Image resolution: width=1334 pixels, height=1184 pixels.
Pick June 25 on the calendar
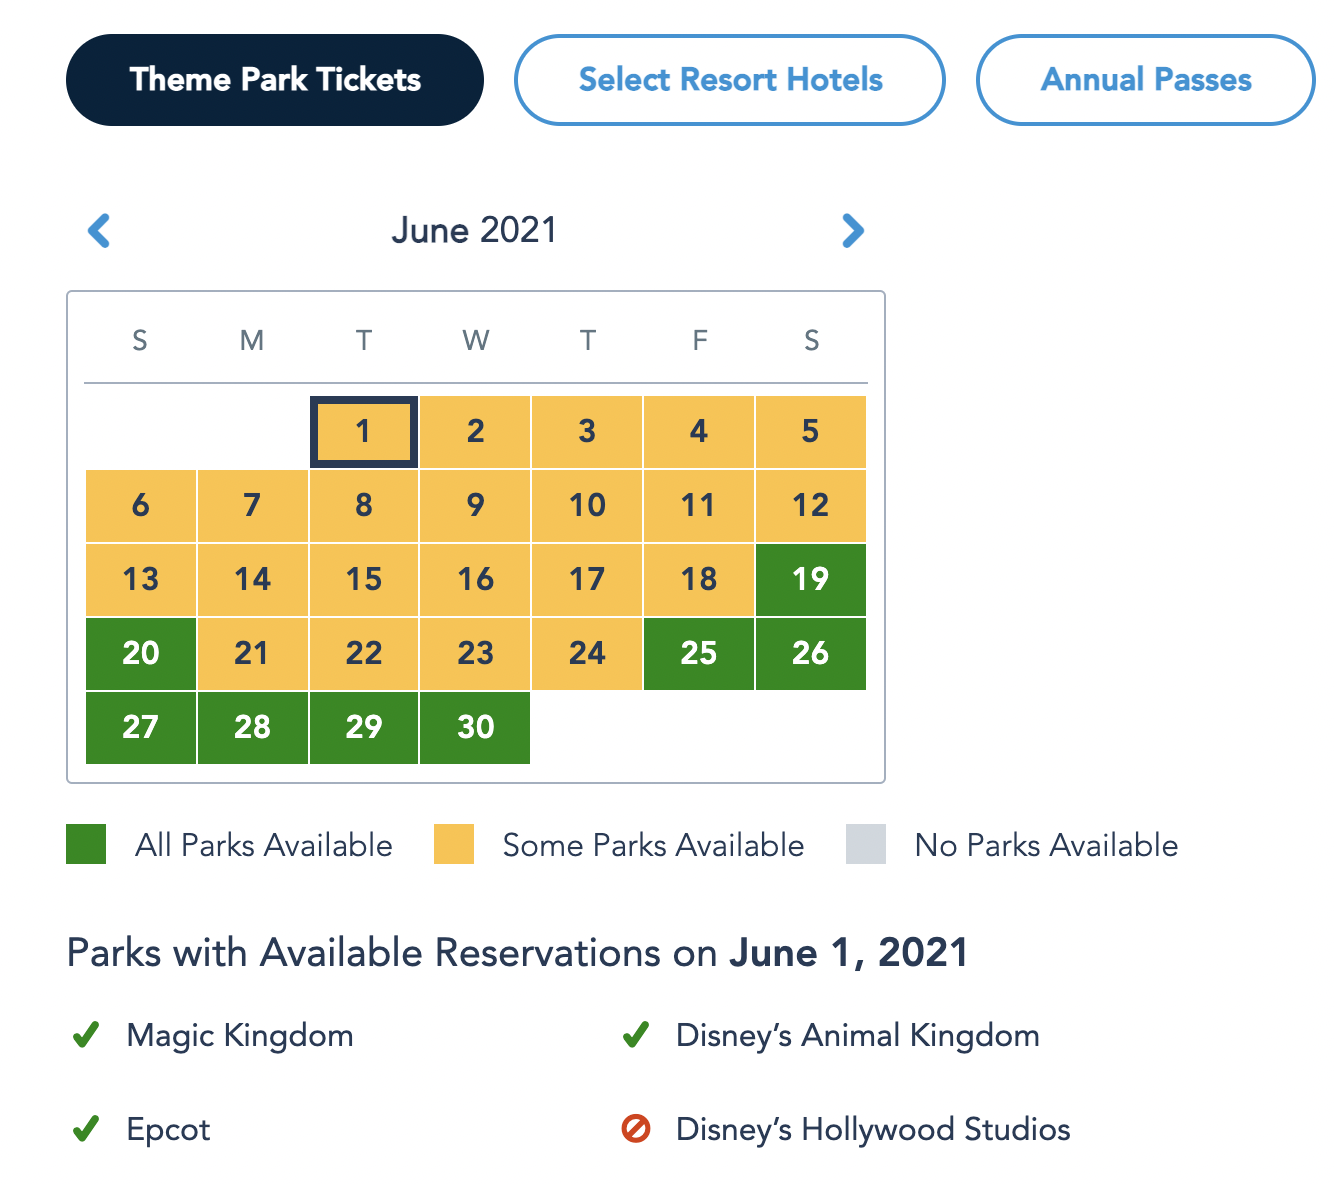tap(699, 653)
